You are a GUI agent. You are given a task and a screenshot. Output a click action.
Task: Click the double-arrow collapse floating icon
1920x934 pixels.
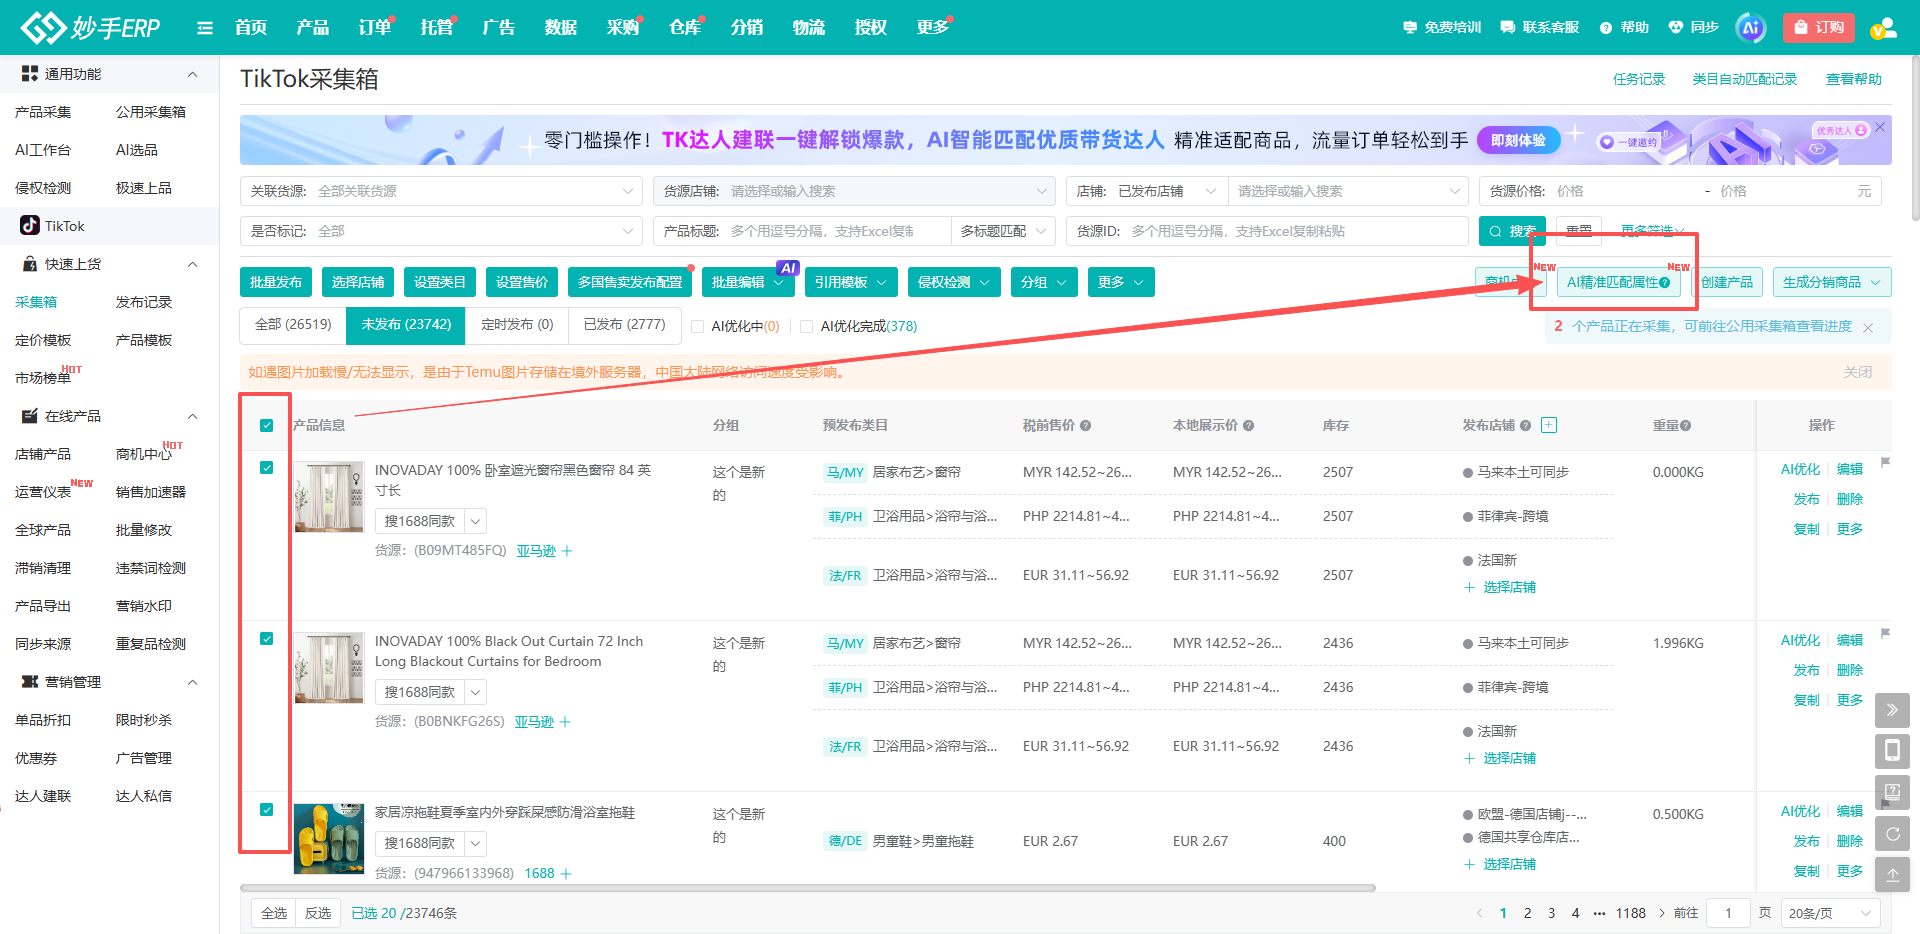tap(1892, 710)
